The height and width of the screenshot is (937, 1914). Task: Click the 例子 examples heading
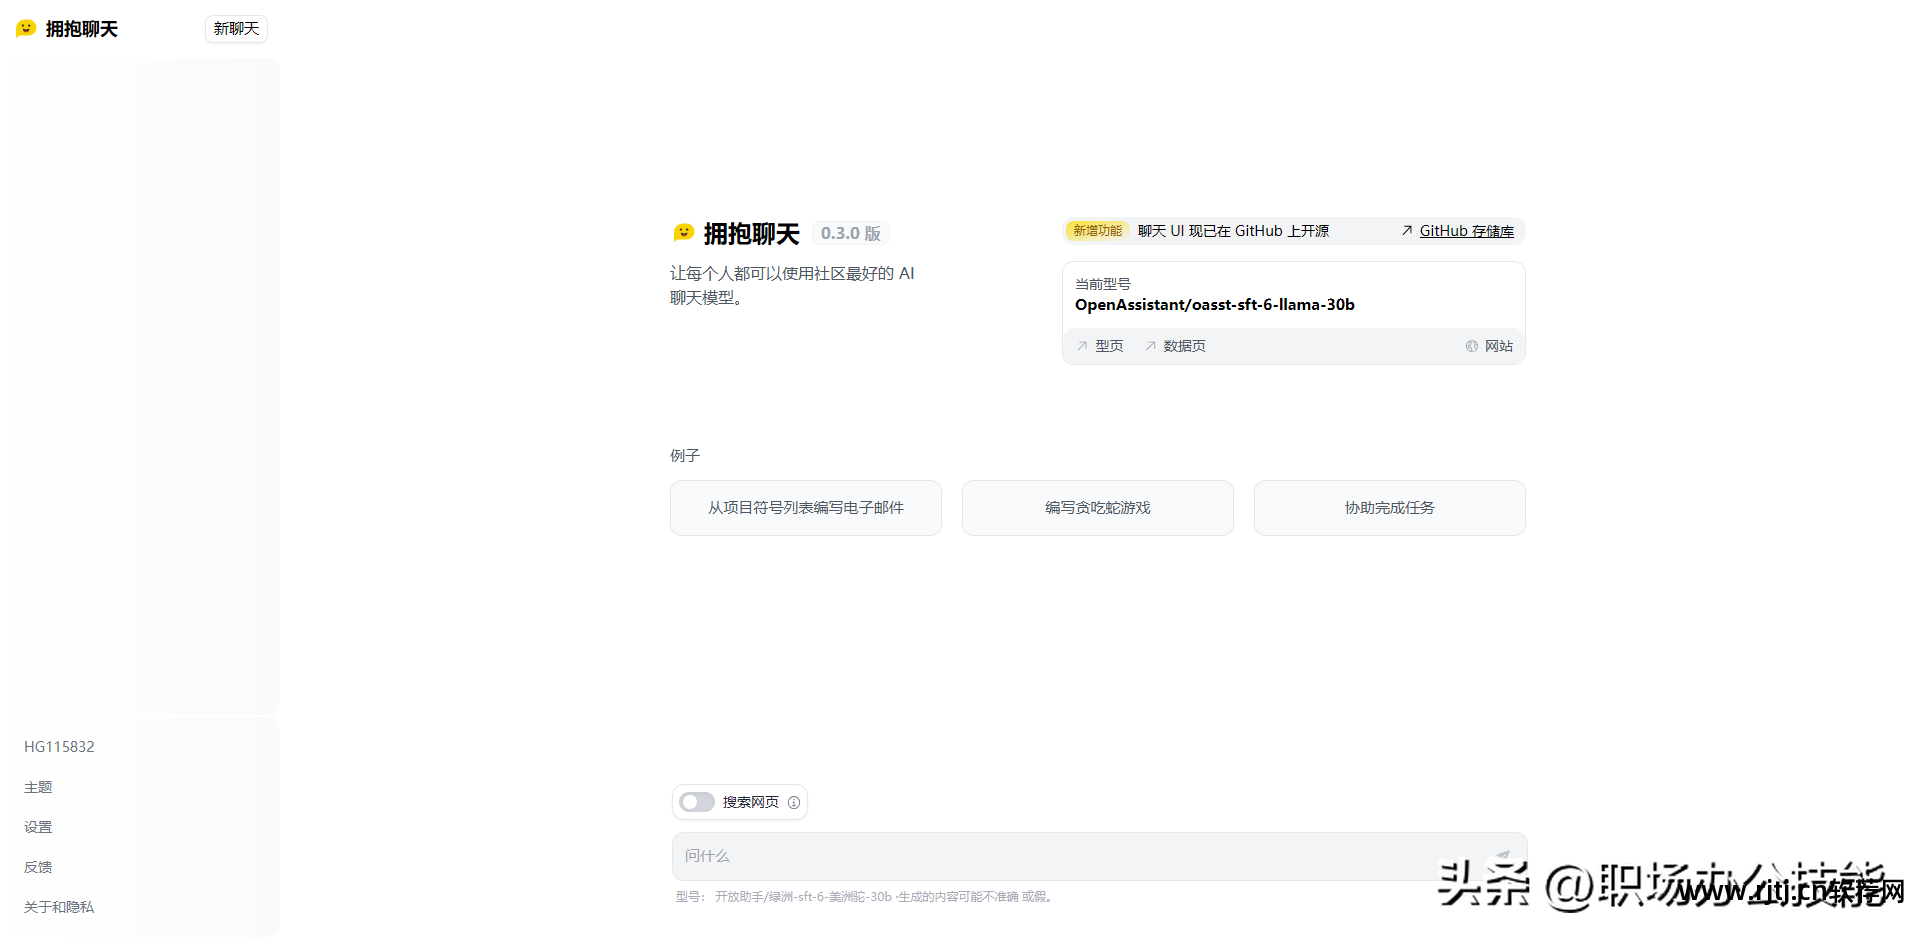(684, 456)
